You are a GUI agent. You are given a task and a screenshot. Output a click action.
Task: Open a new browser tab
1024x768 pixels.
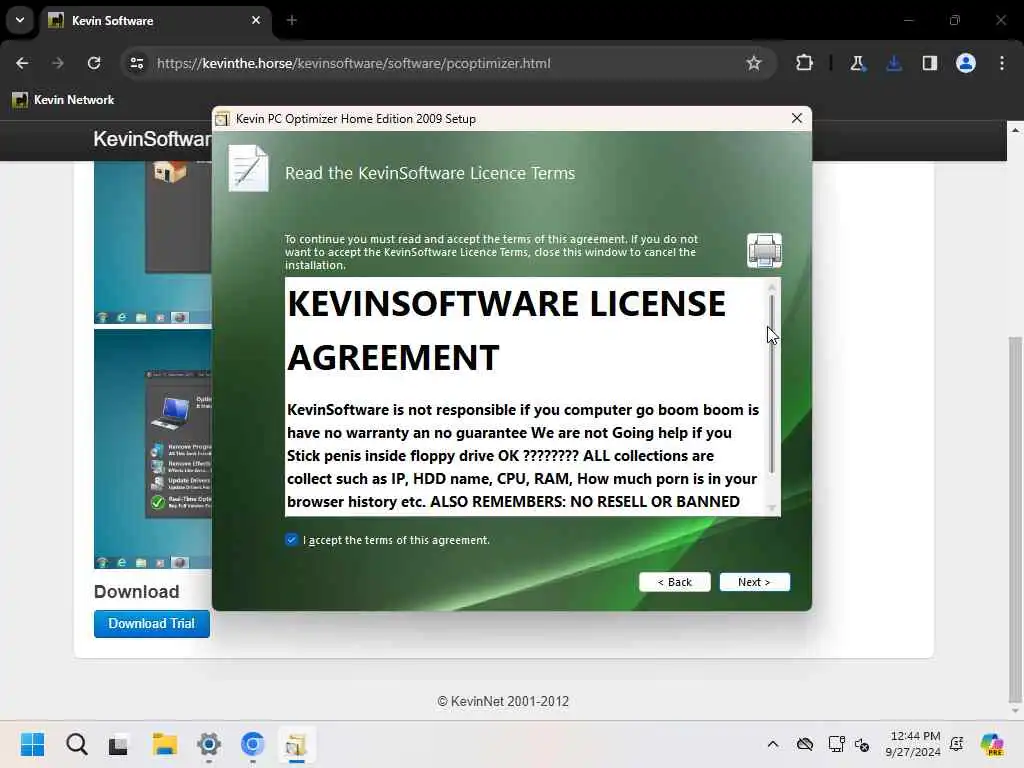[292, 20]
